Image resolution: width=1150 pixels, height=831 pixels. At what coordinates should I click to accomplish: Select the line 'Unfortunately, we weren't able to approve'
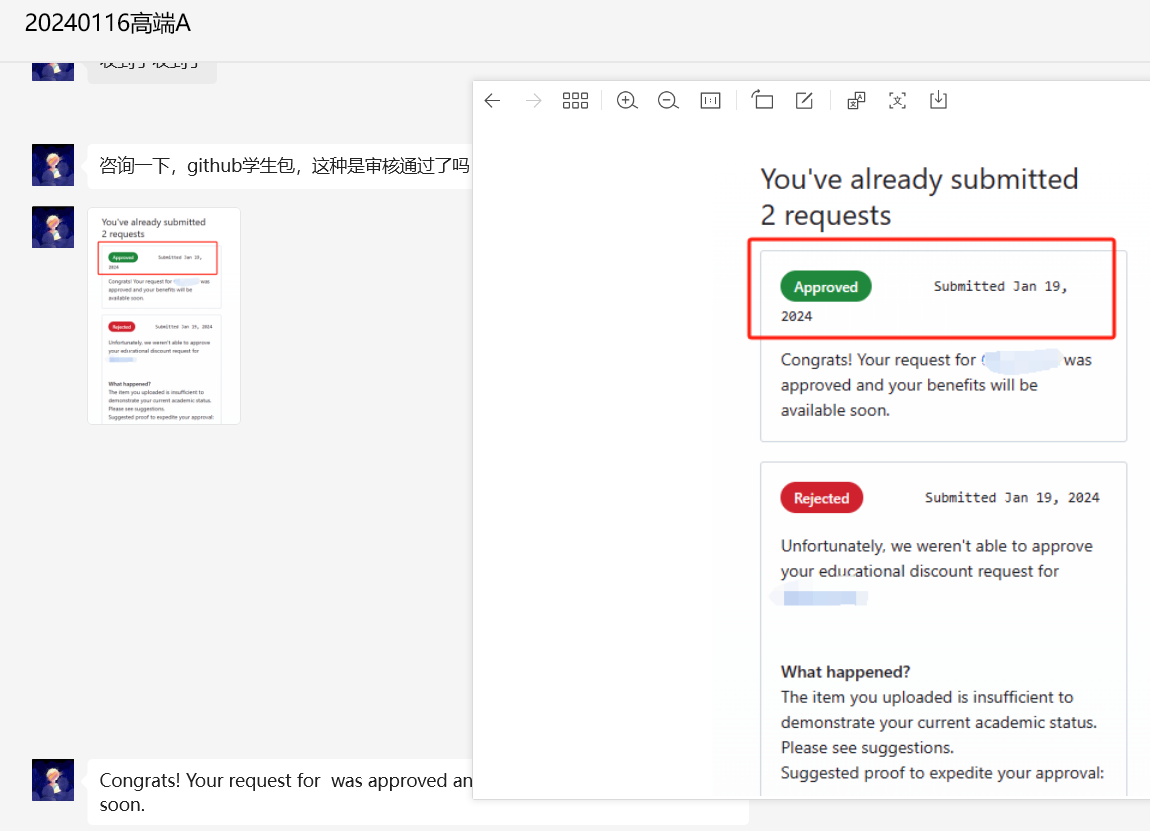(937, 546)
